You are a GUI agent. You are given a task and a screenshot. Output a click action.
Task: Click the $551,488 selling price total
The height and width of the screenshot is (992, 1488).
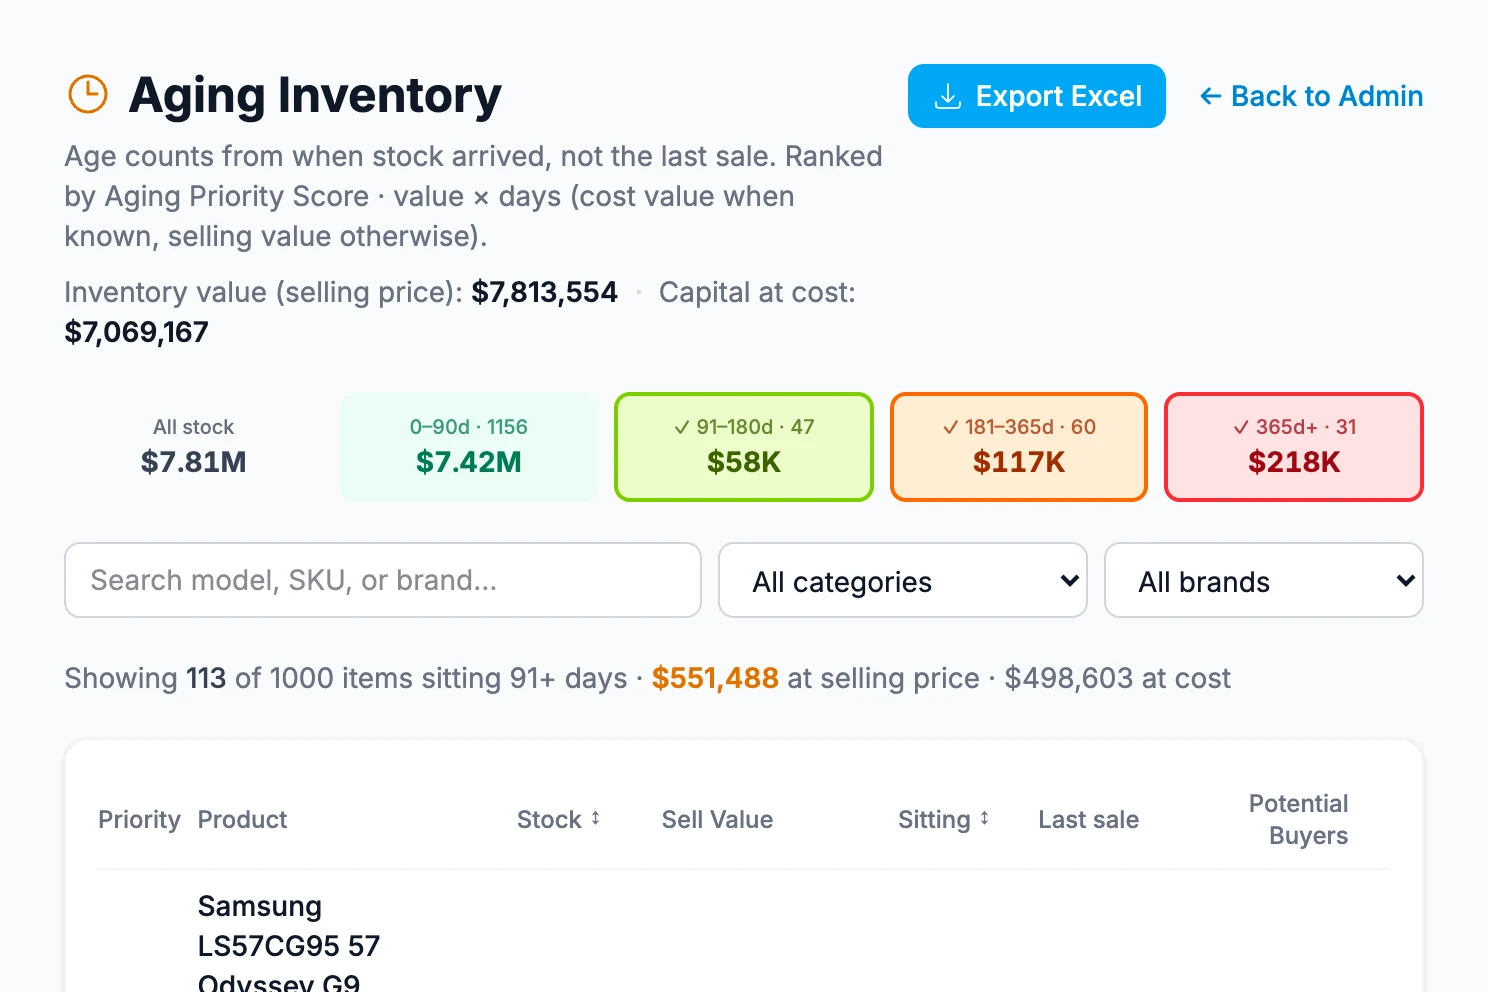click(x=715, y=678)
